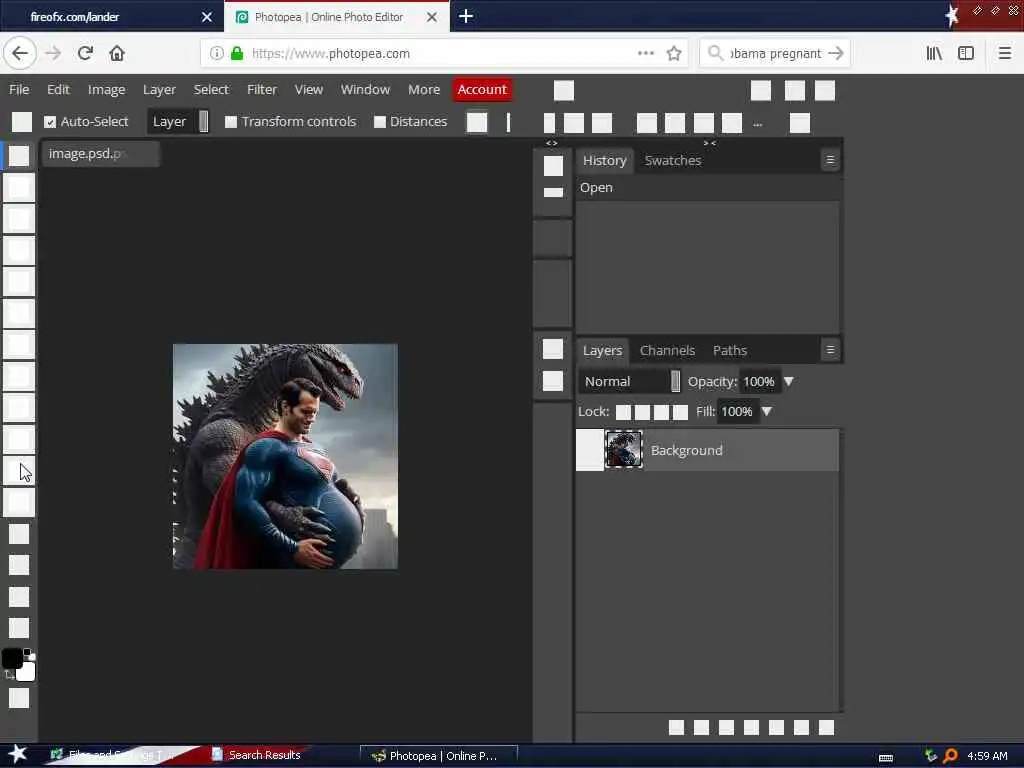Image resolution: width=1024 pixels, height=768 pixels.
Task: Toggle last Lock option for layer
Action: click(680, 412)
